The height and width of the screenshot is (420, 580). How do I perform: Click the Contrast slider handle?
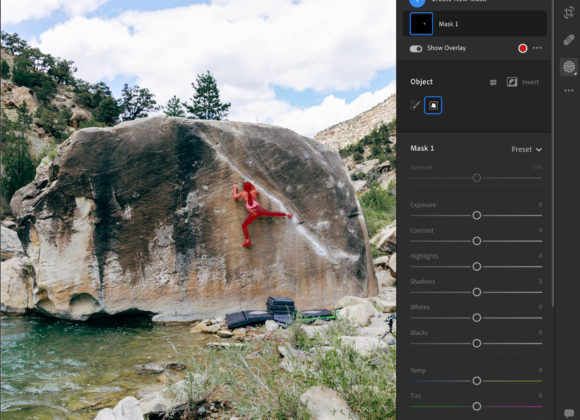(x=477, y=241)
